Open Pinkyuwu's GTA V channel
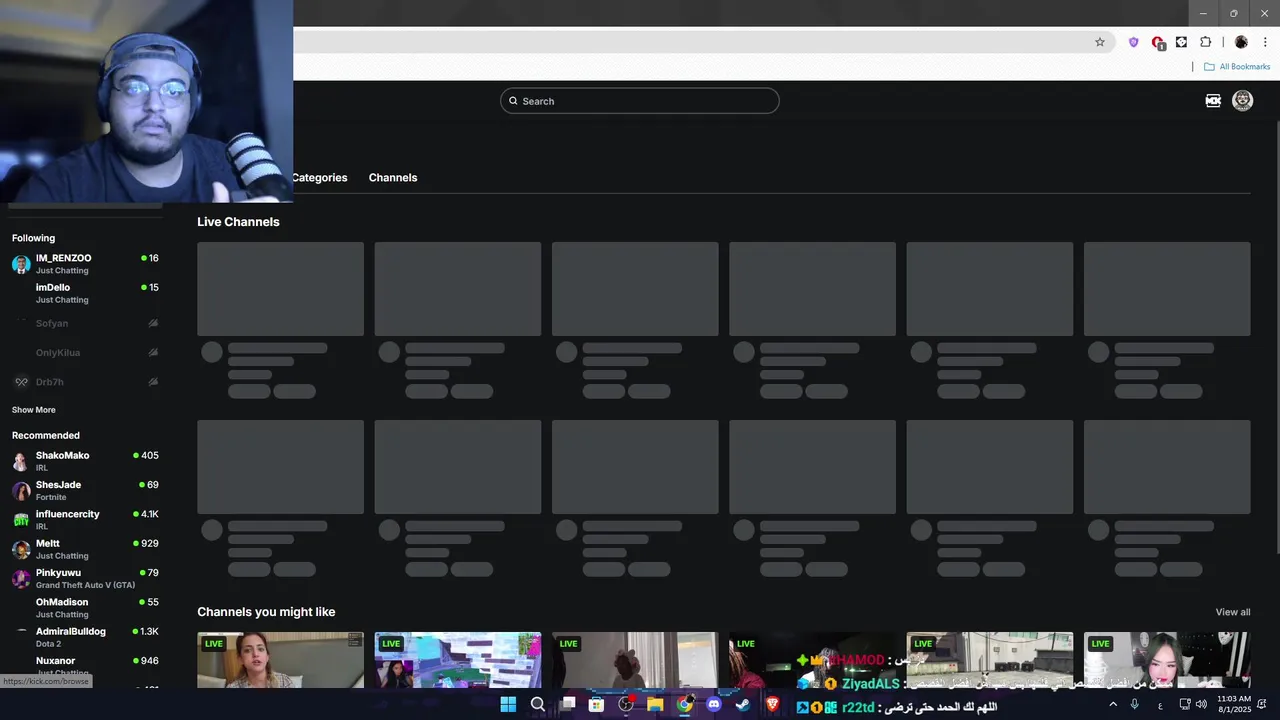 tap(85, 578)
